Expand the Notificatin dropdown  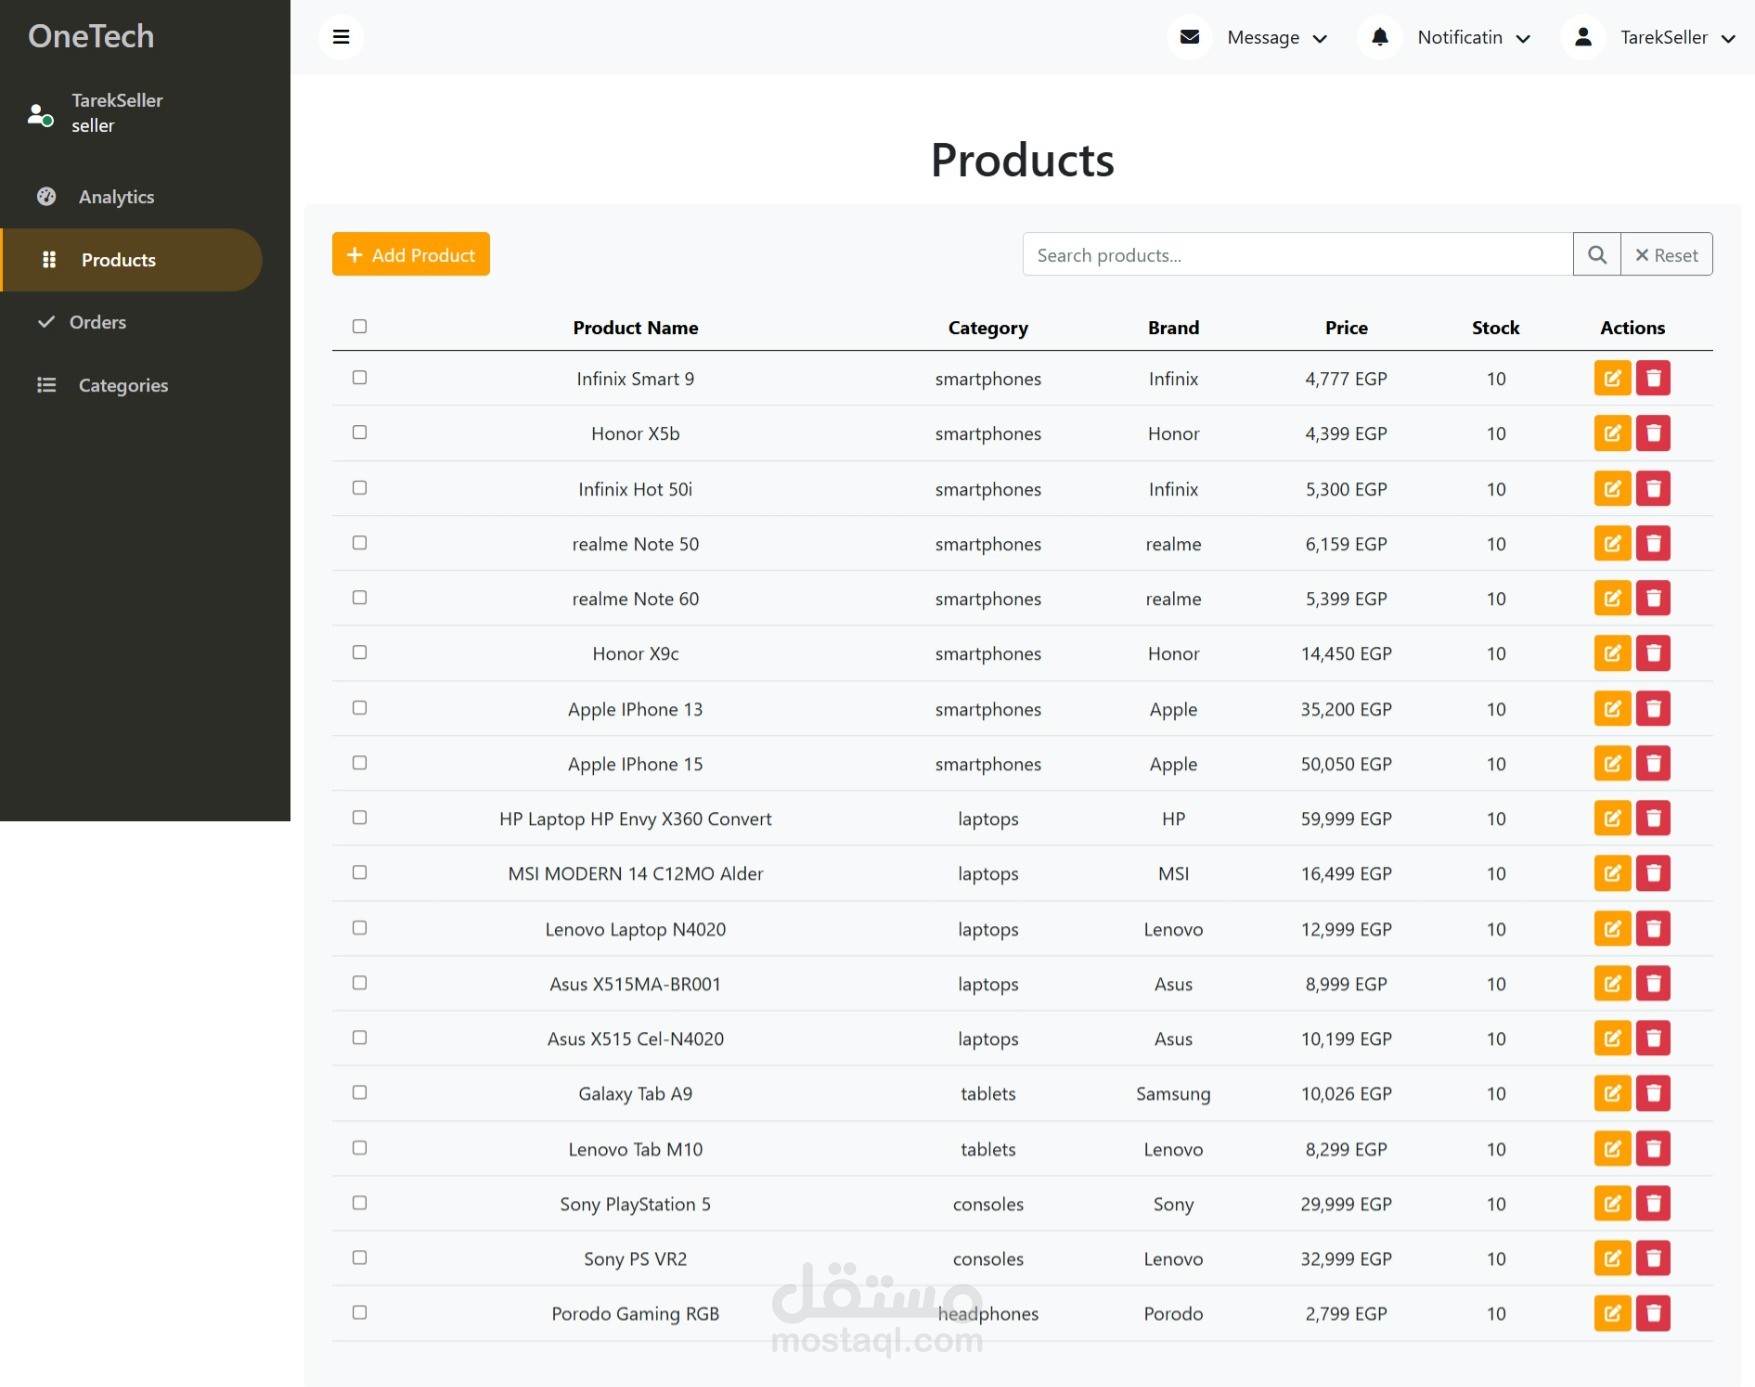coord(1474,38)
